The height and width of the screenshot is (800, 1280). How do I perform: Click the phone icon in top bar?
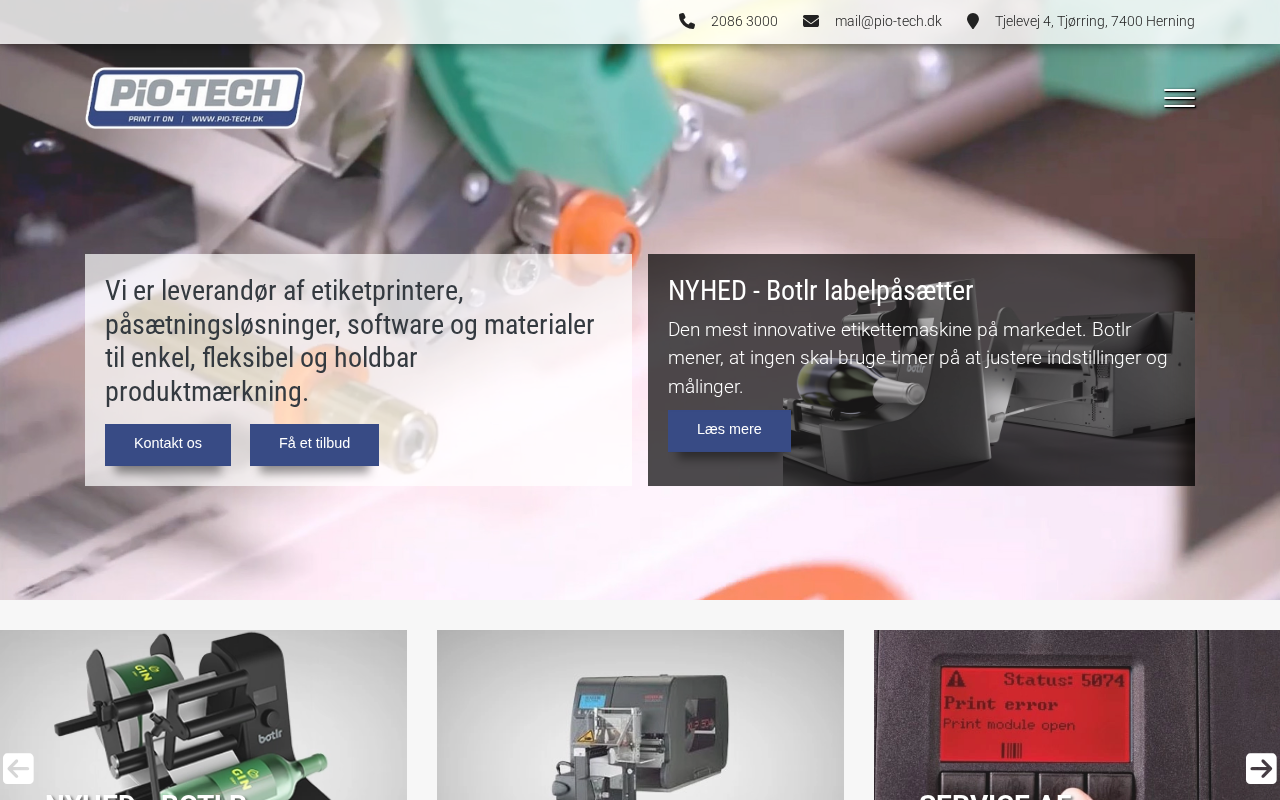687,21
